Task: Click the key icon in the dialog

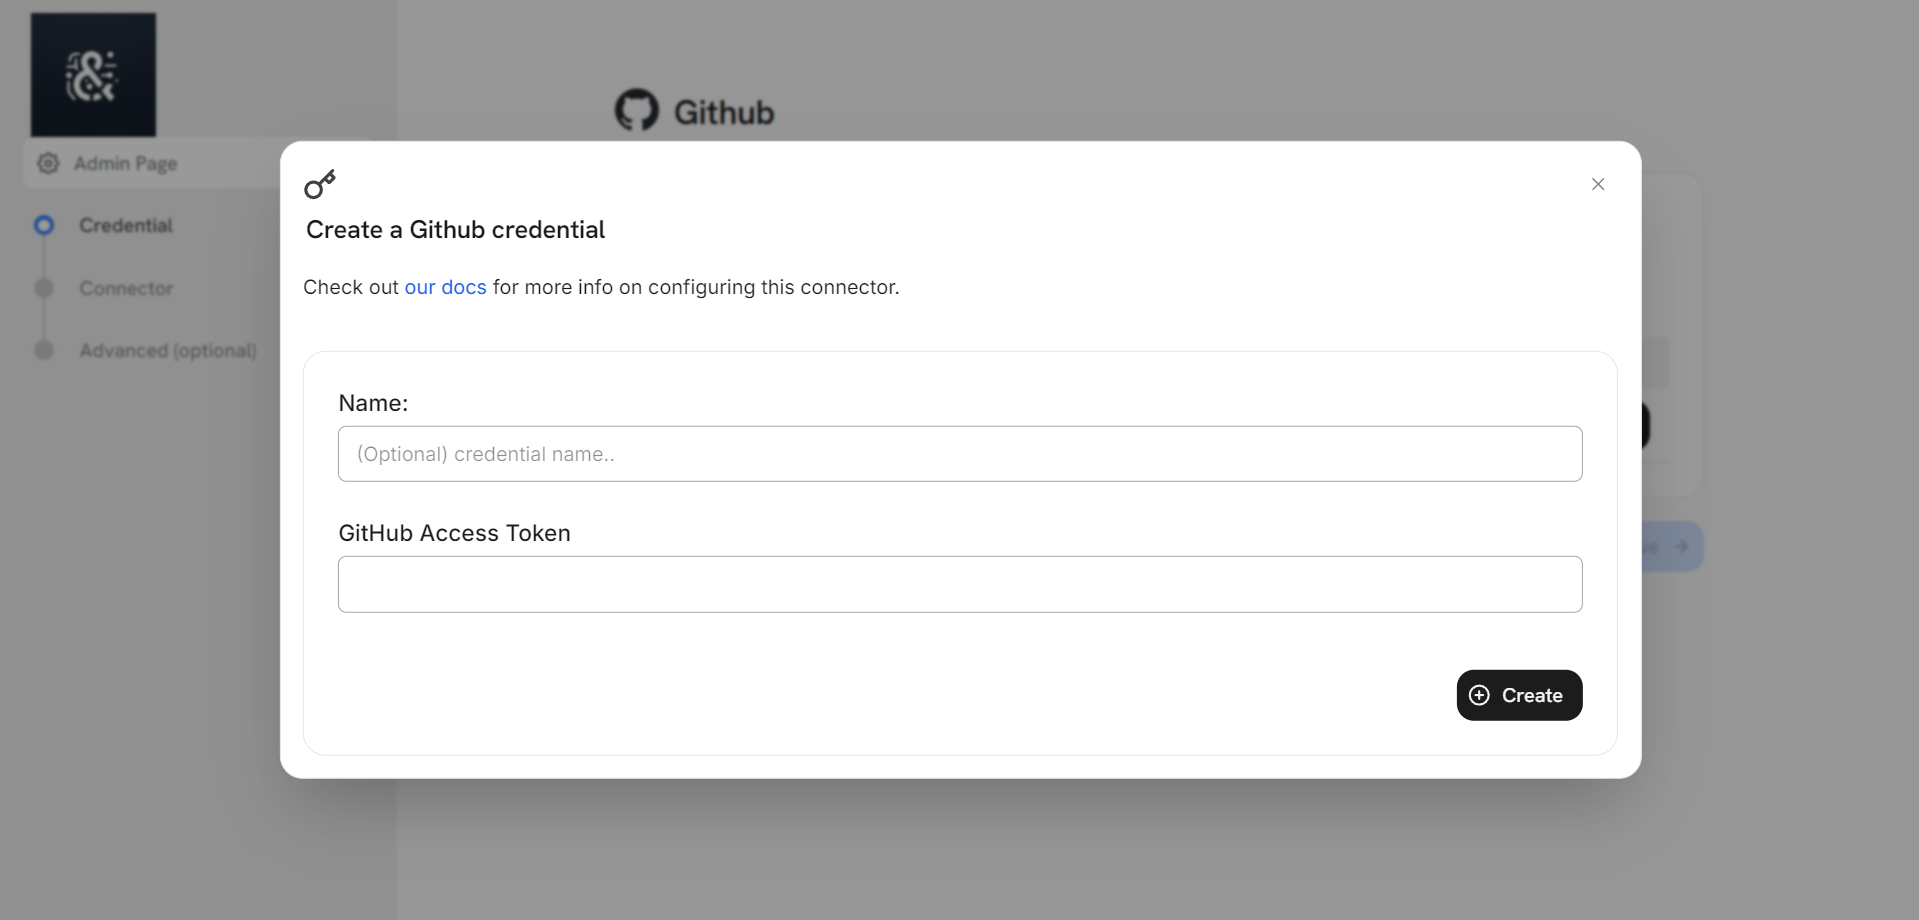Action: [x=320, y=185]
